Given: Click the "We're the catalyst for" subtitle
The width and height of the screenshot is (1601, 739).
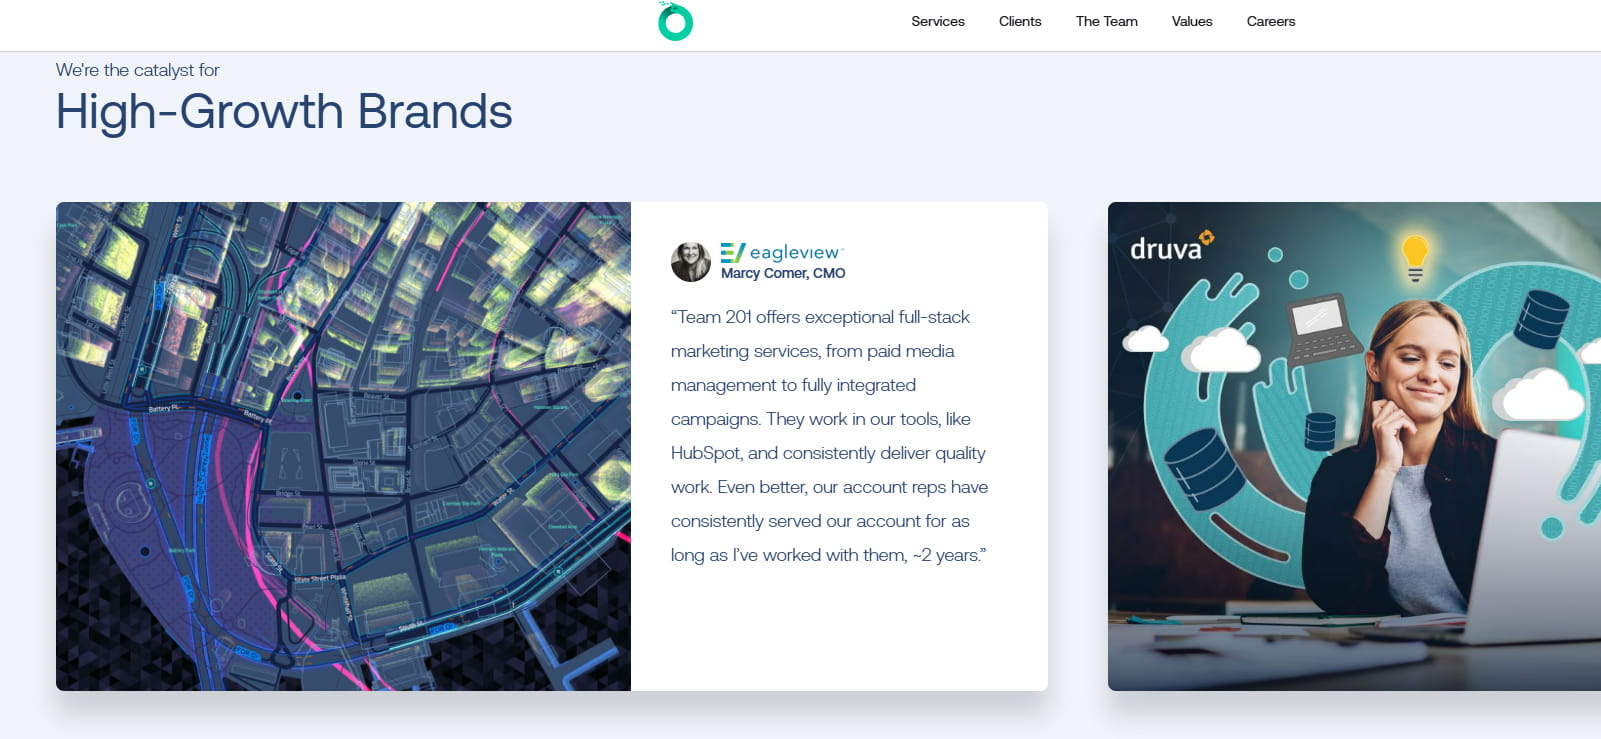Looking at the screenshot, I should pos(137,70).
